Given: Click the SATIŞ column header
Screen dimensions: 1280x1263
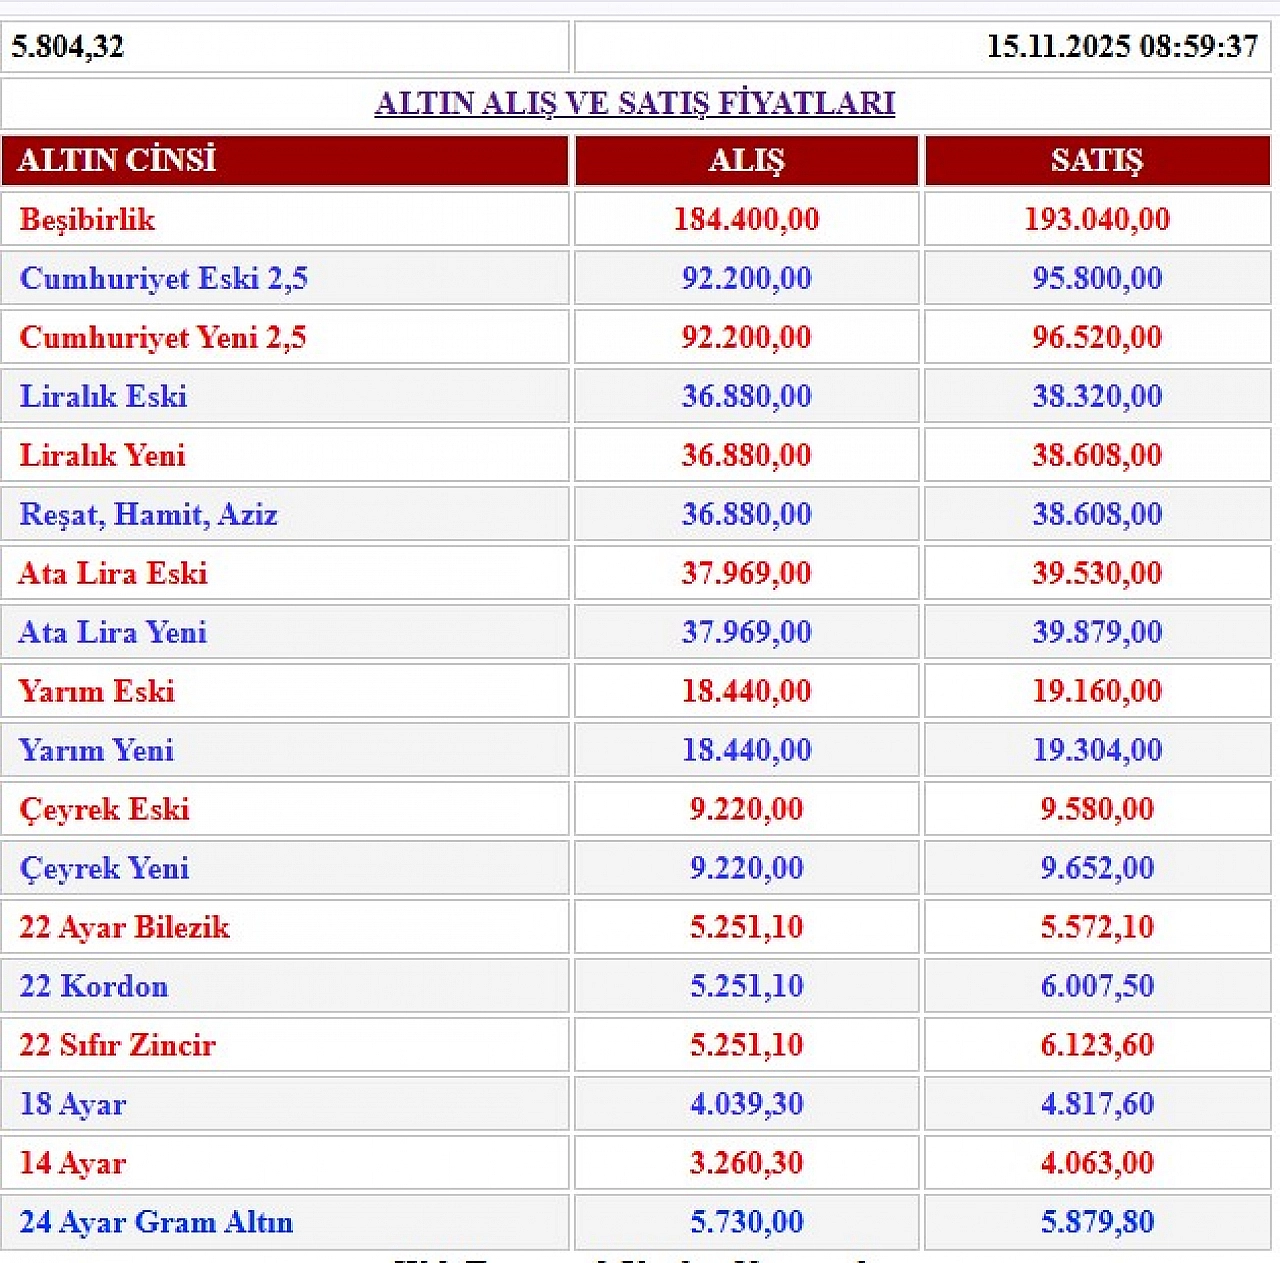Looking at the screenshot, I should (x=1096, y=160).
